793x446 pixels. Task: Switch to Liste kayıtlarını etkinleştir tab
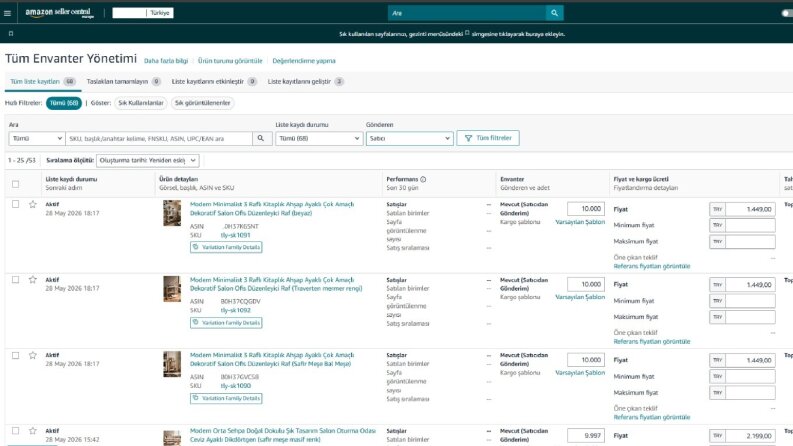(214, 81)
